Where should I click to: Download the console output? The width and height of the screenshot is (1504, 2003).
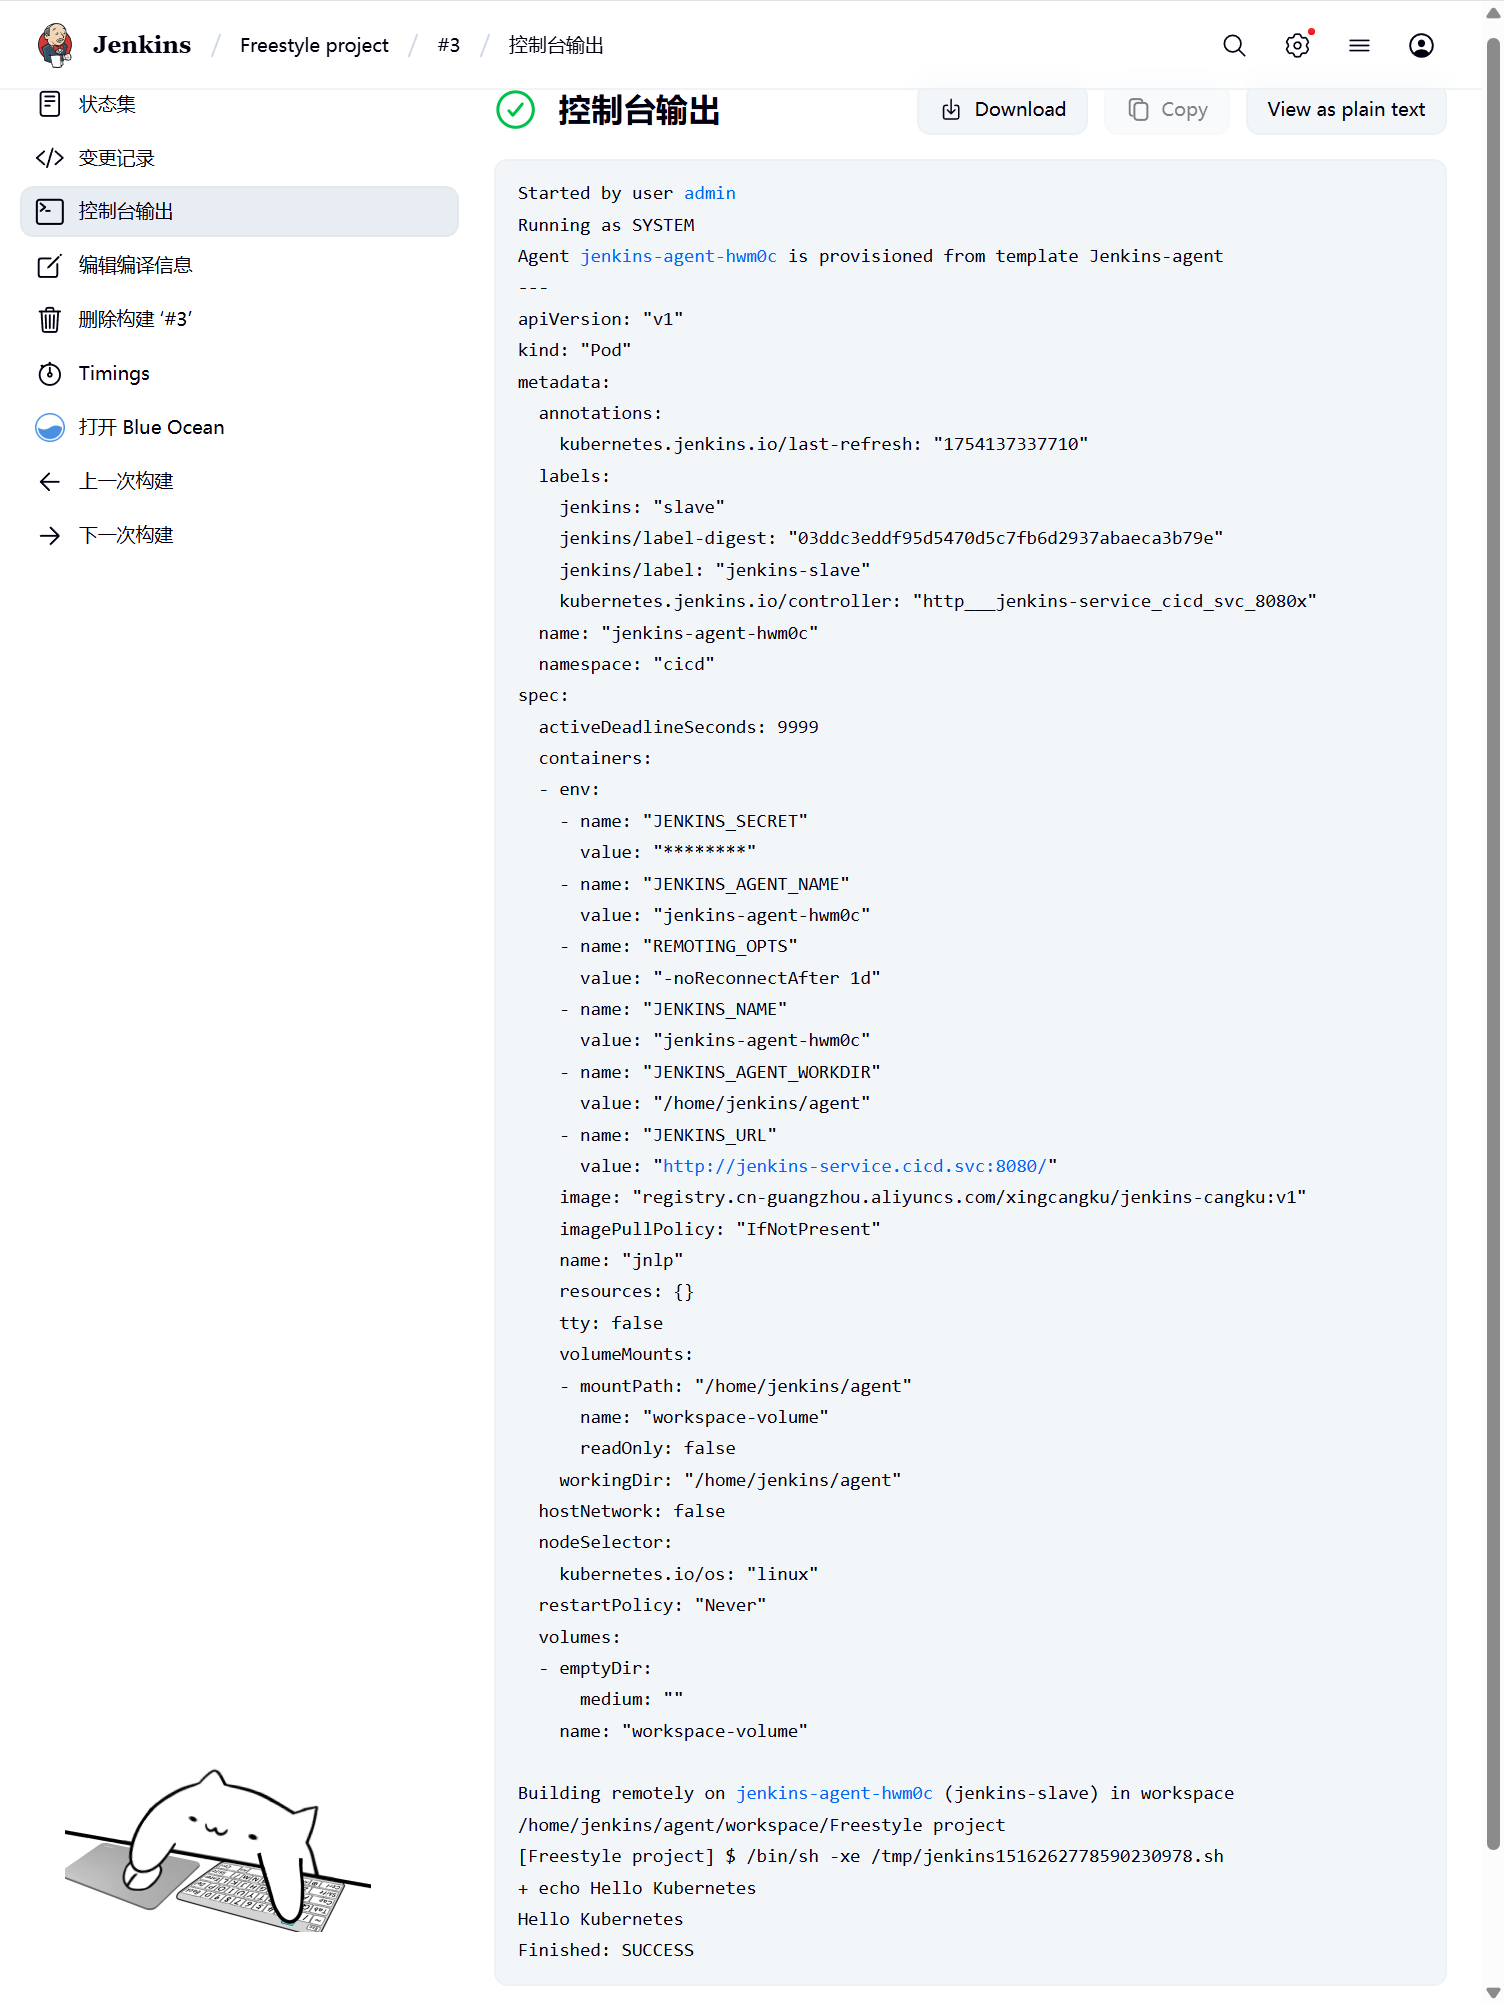point(1003,110)
